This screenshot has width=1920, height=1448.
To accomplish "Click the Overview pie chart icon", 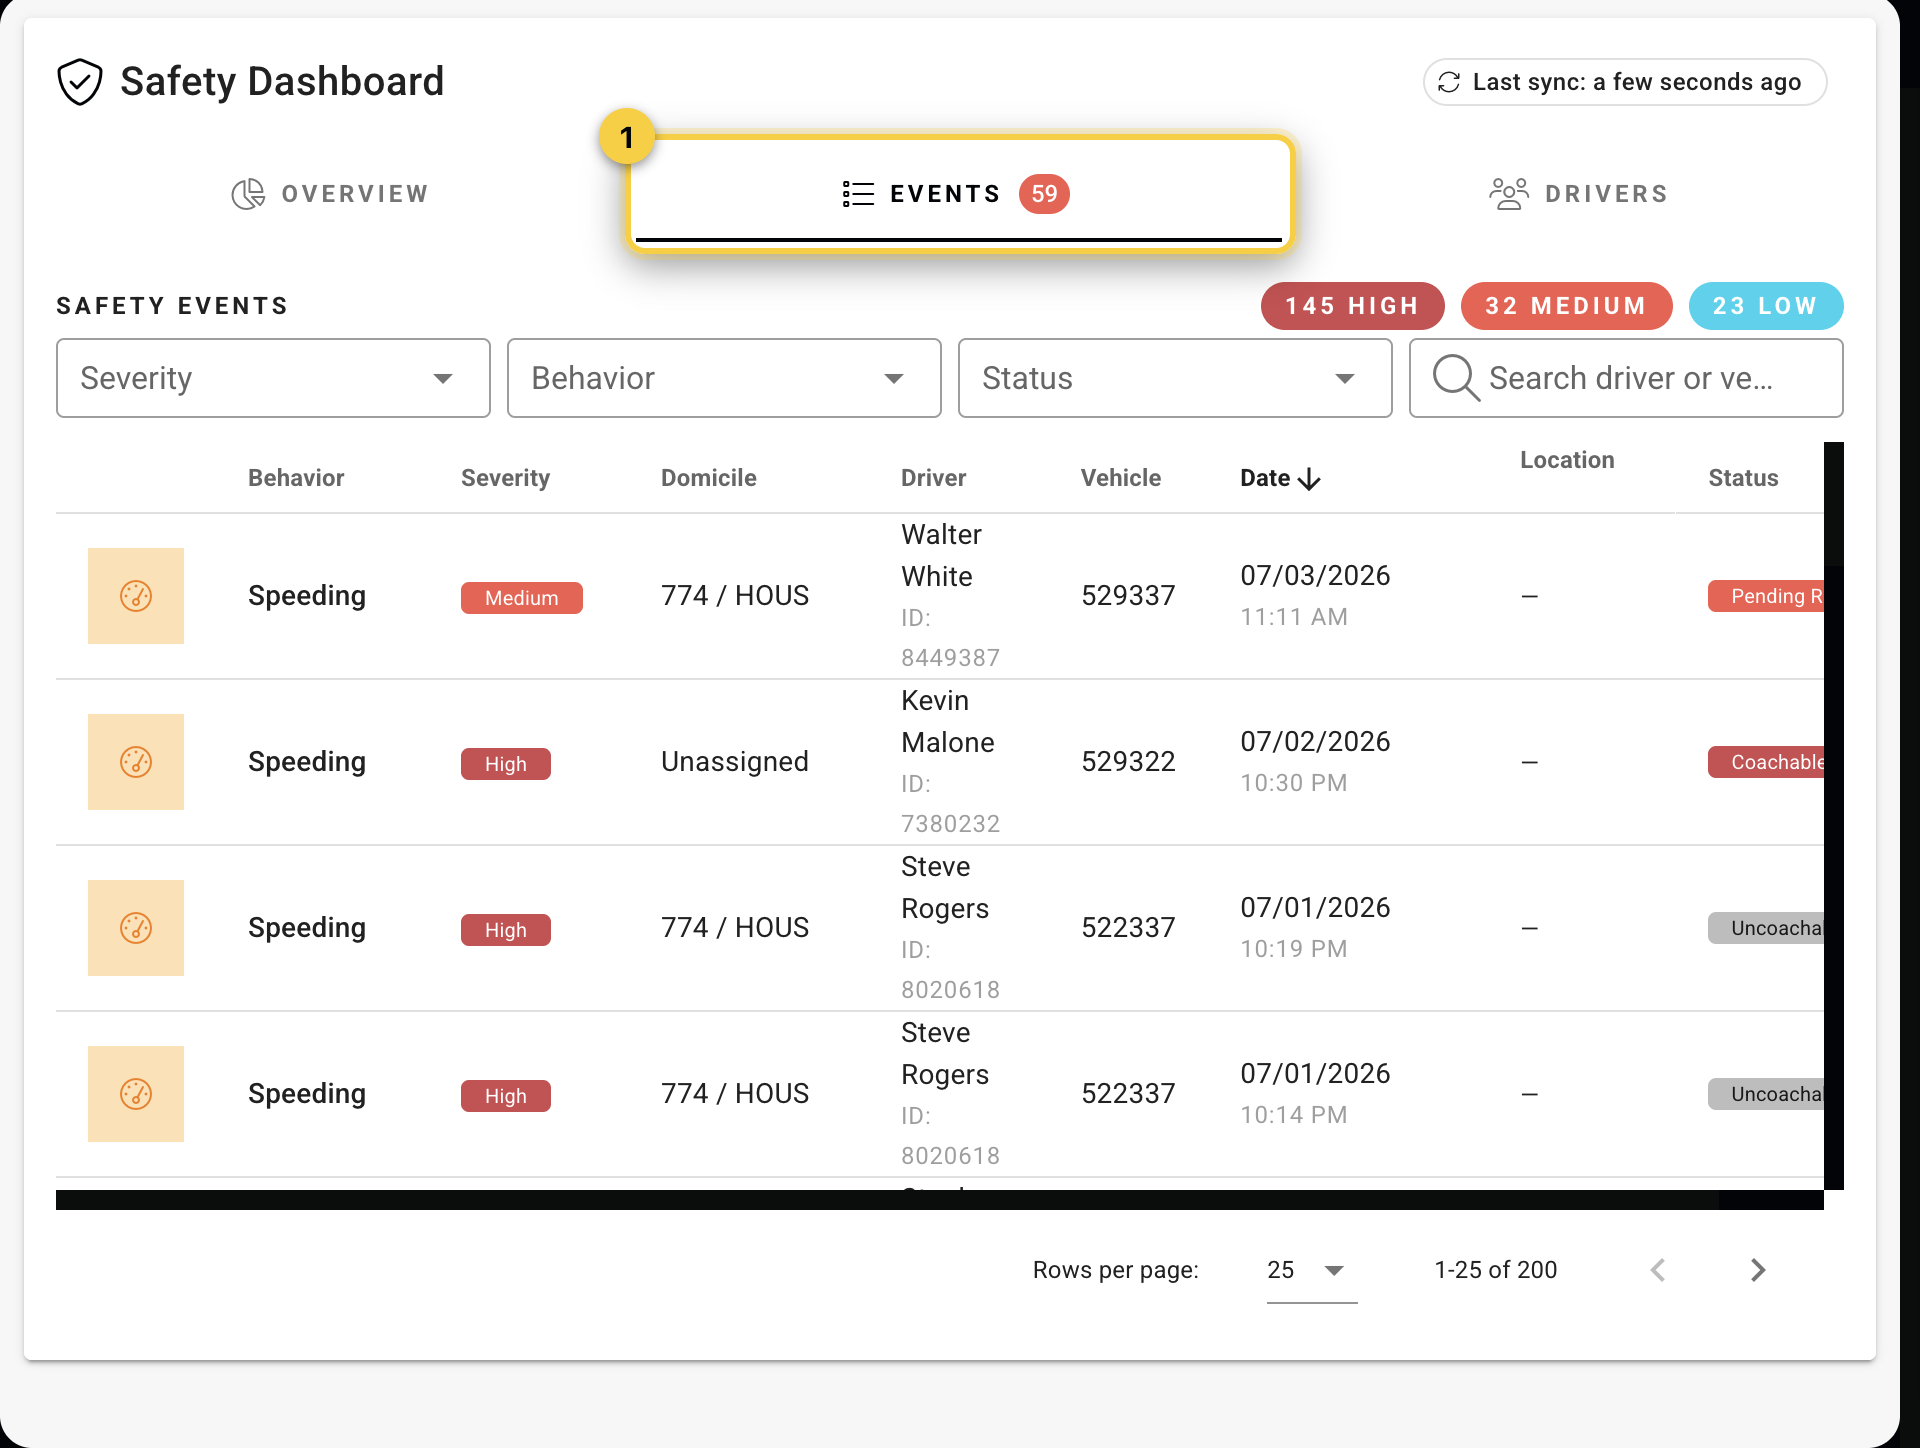I will (x=248, y=194).
